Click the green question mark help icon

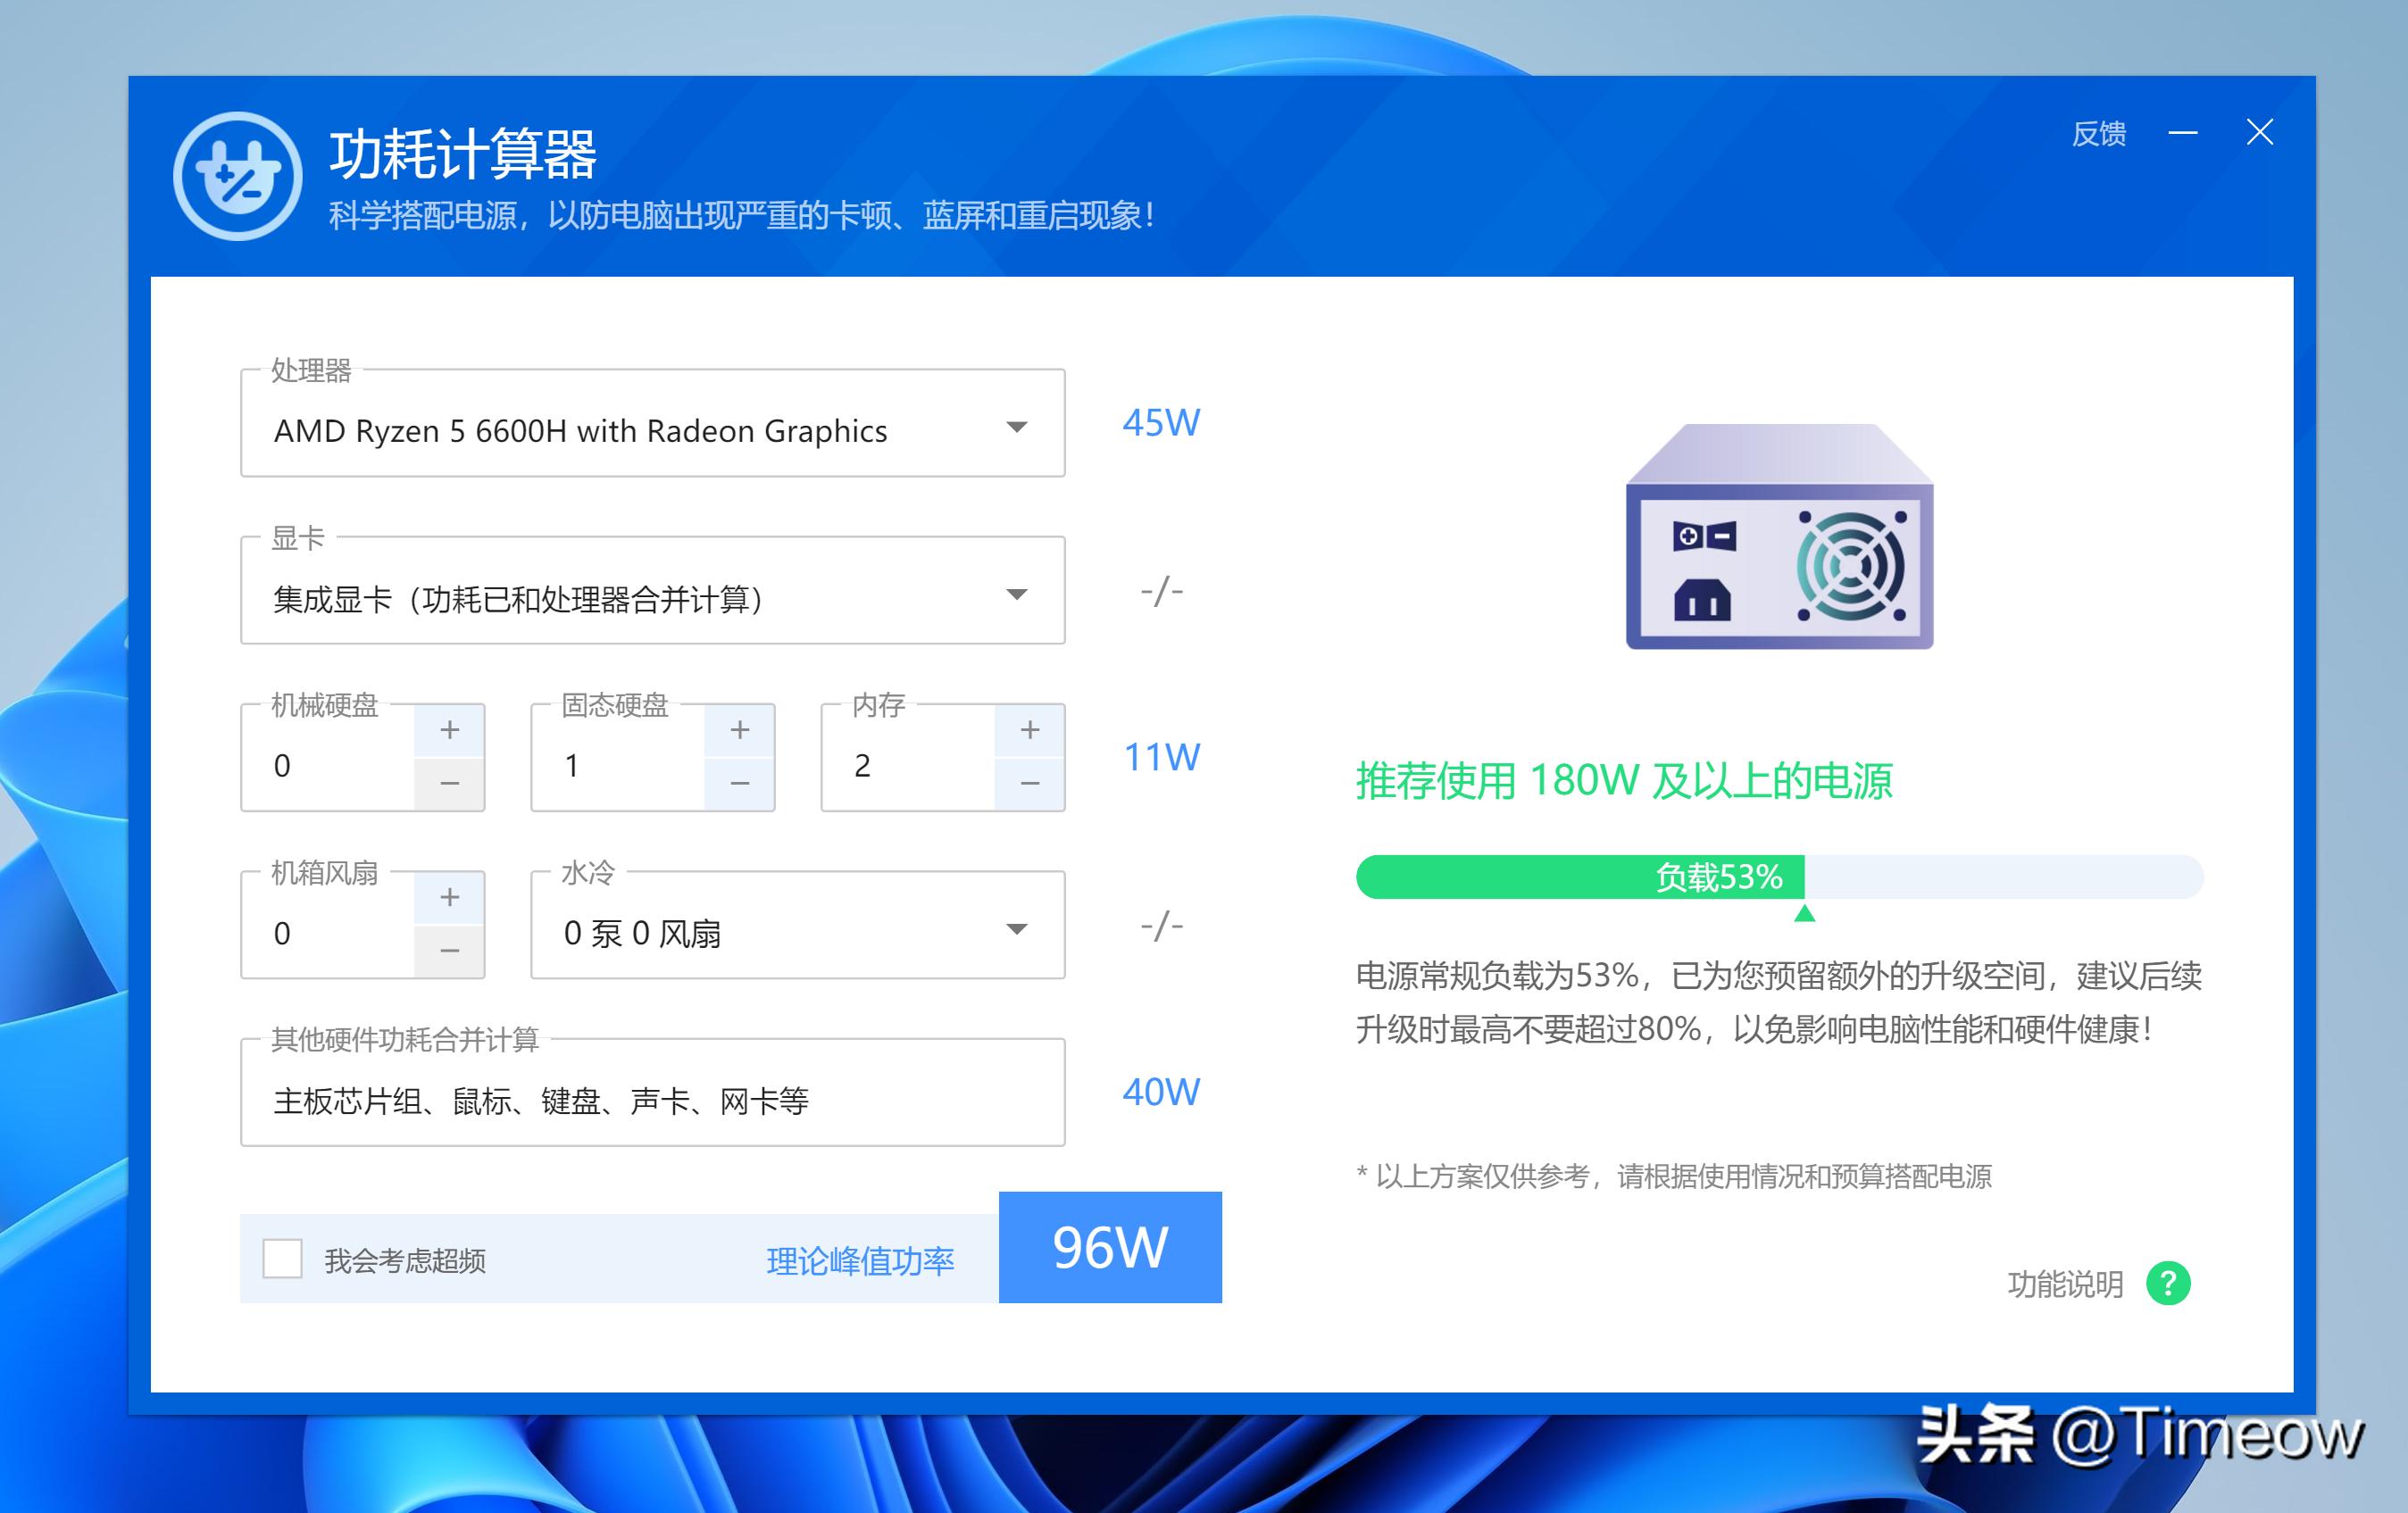point(2168,1283)
